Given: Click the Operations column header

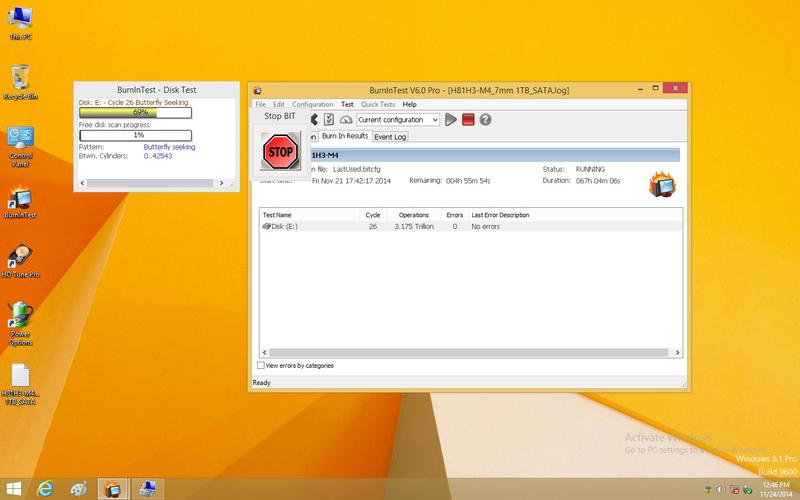Looking at the screenshot, I should pyautogui.click(x=413, y=215).
